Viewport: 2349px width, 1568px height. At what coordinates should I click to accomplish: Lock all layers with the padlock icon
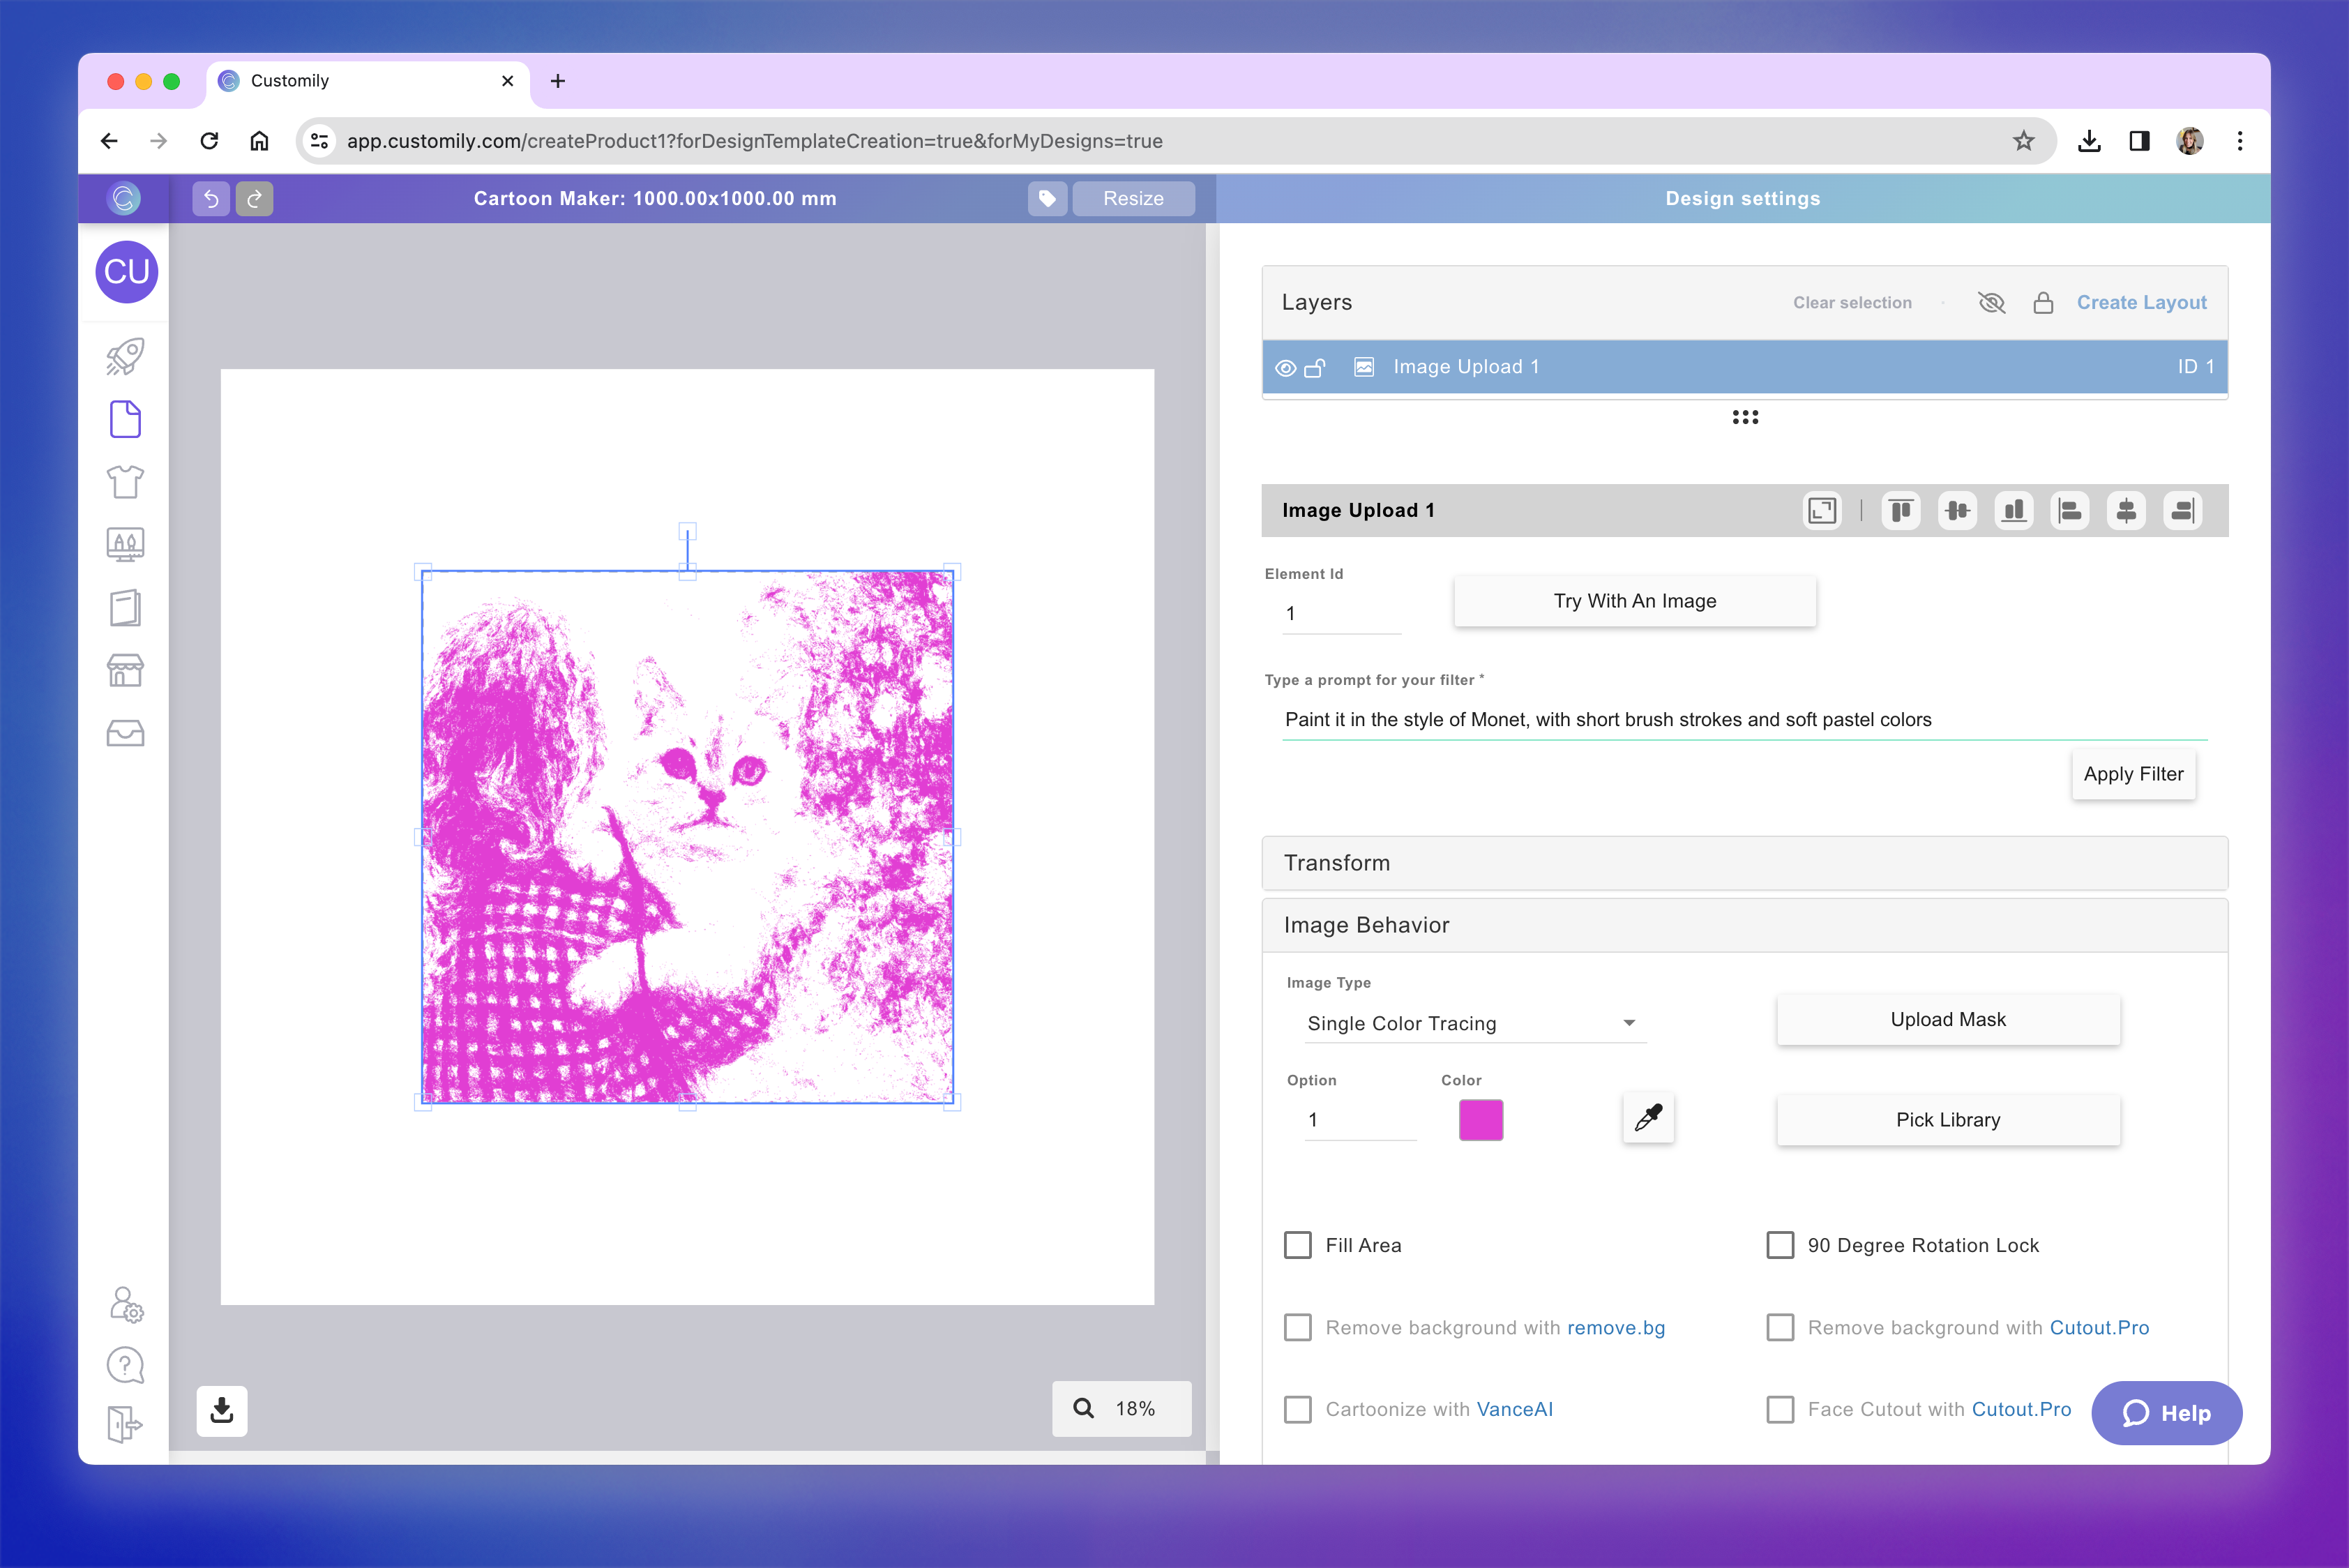(2043, 302)
